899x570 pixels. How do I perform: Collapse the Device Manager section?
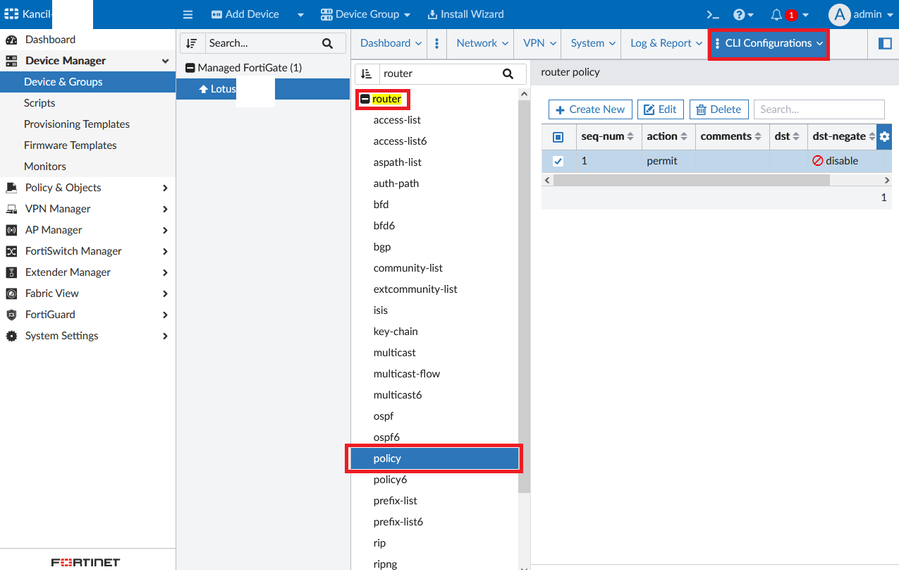coord(165,61)
